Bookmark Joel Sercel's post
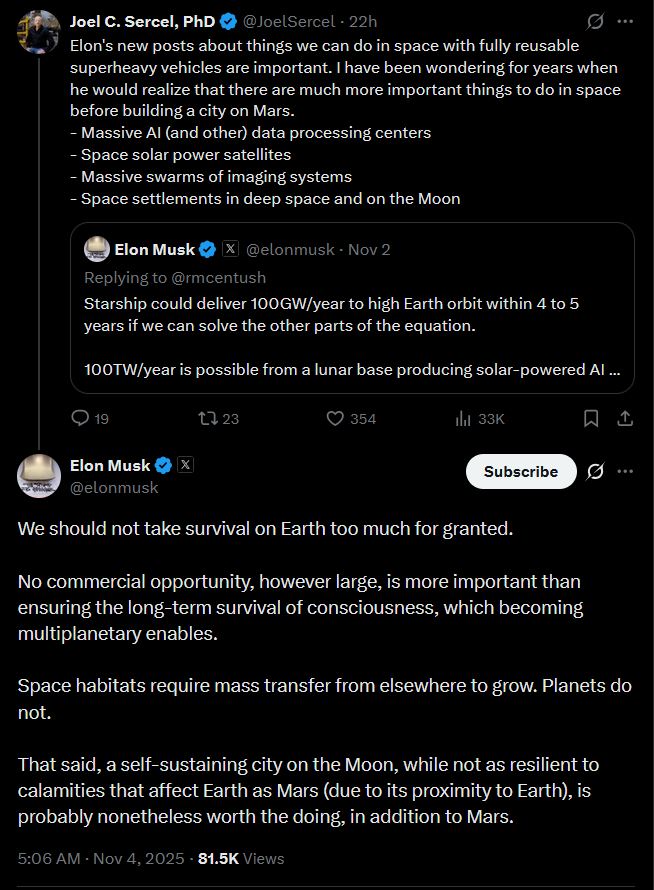The height and width of the screenshot is (890, 654). [591, 418]
